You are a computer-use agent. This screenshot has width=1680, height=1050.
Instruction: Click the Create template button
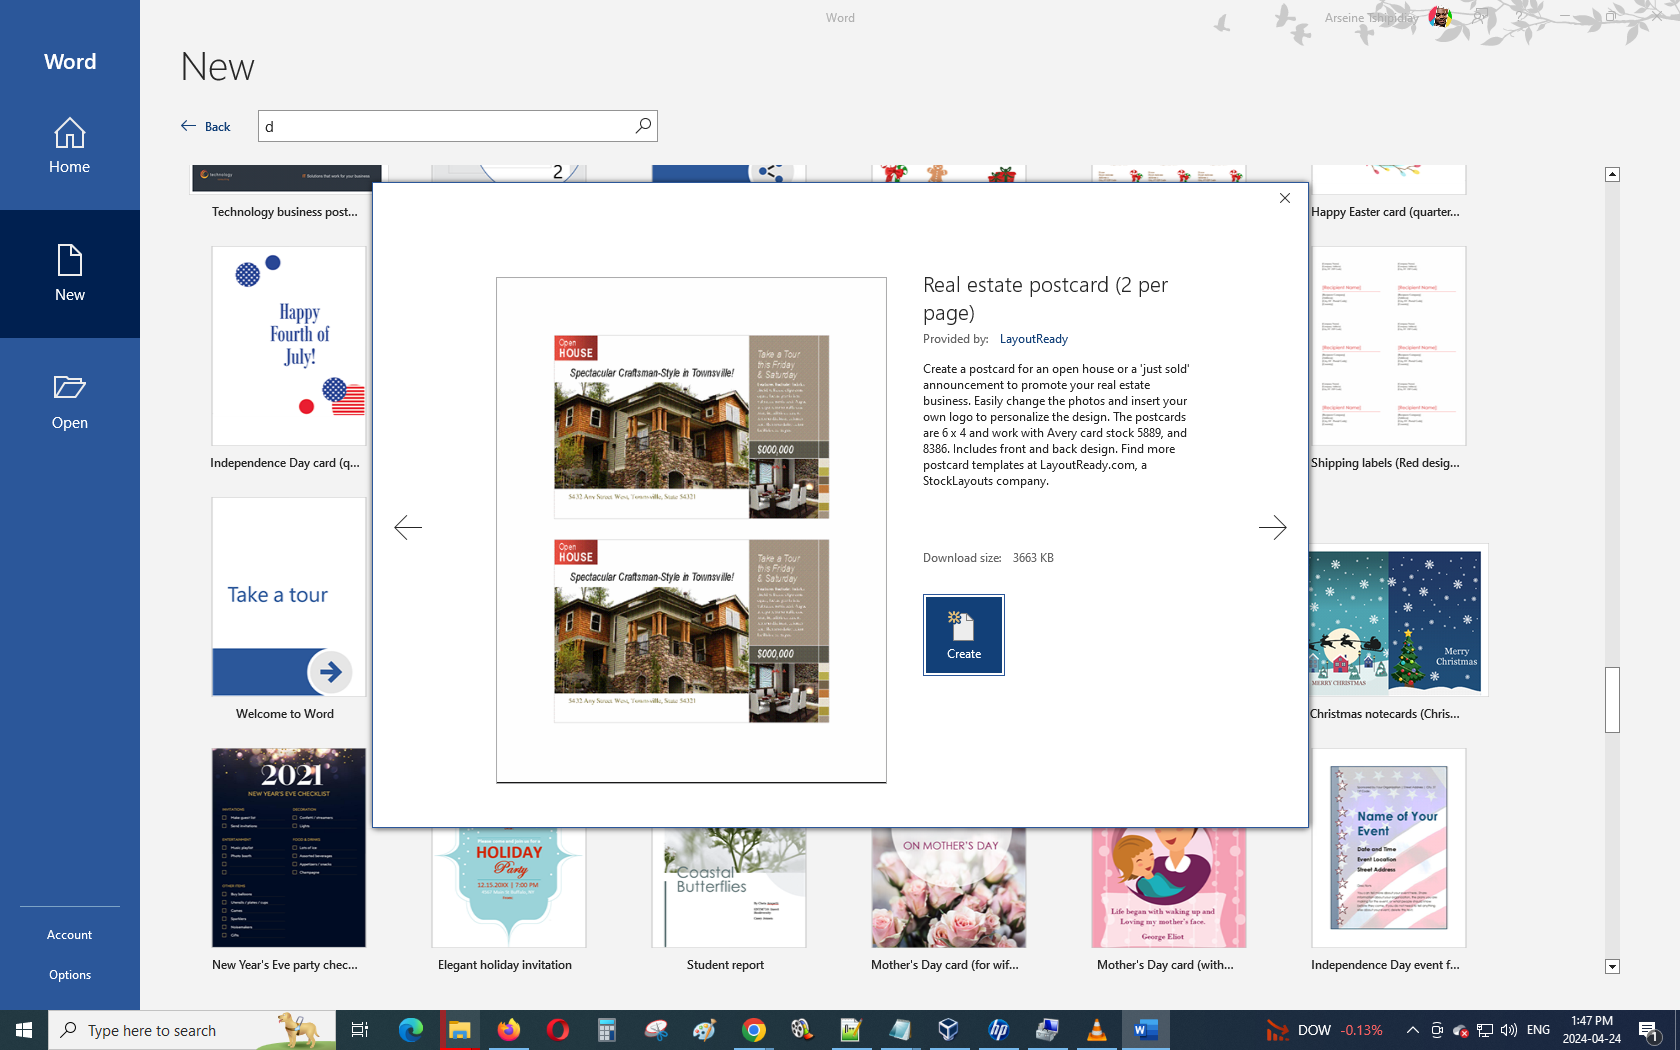click(x=963, y=635)
